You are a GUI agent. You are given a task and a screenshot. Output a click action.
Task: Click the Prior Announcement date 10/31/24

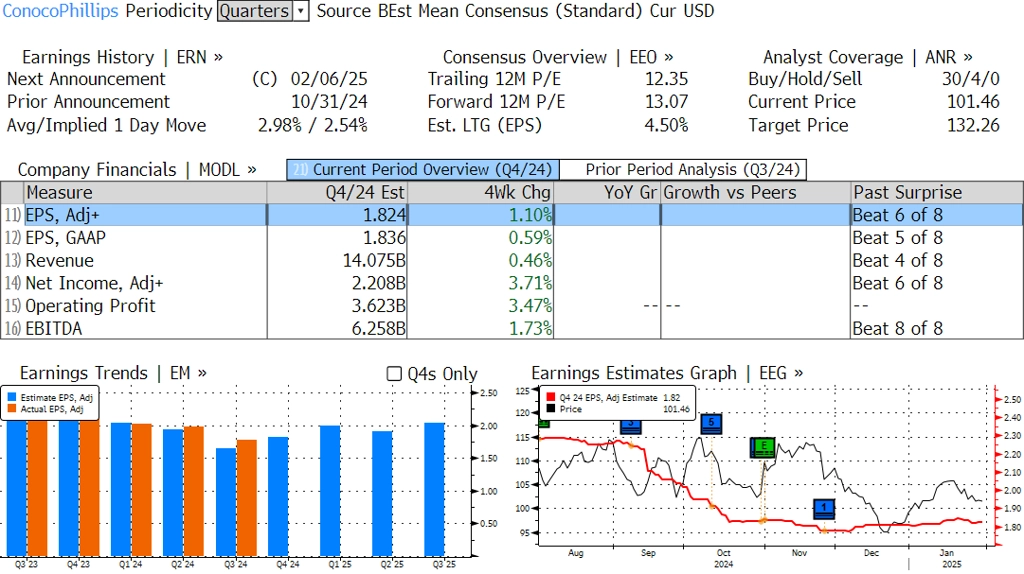pos(329,102)
